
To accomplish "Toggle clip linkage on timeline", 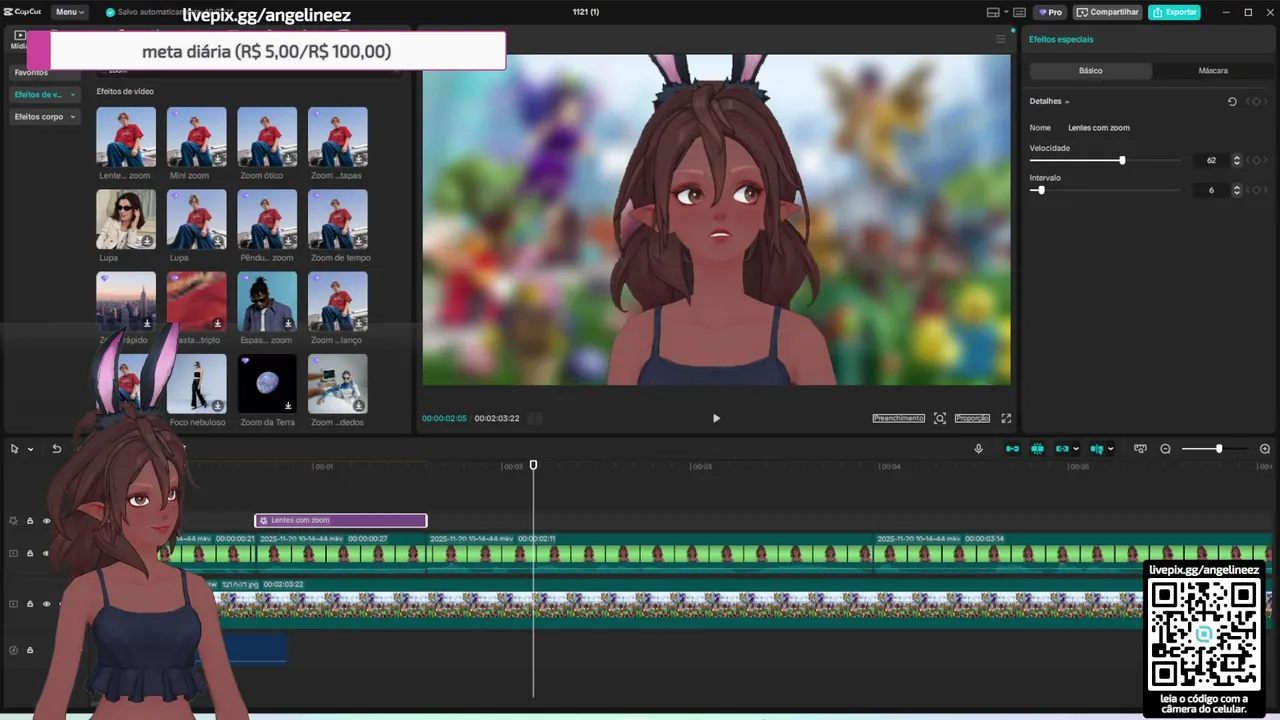I will point(1062,449).
